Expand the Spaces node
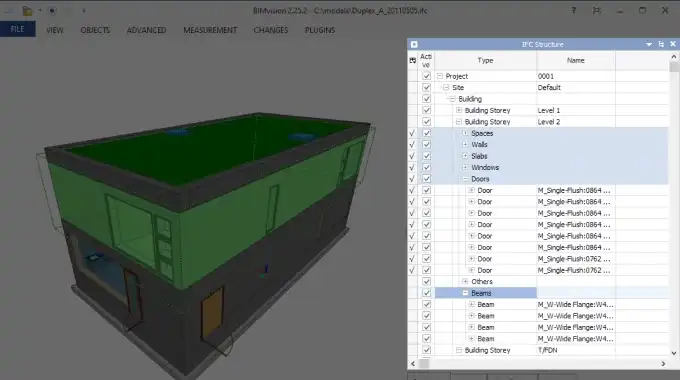This screenshot has height=380, width=680. [x=465, y=133]
